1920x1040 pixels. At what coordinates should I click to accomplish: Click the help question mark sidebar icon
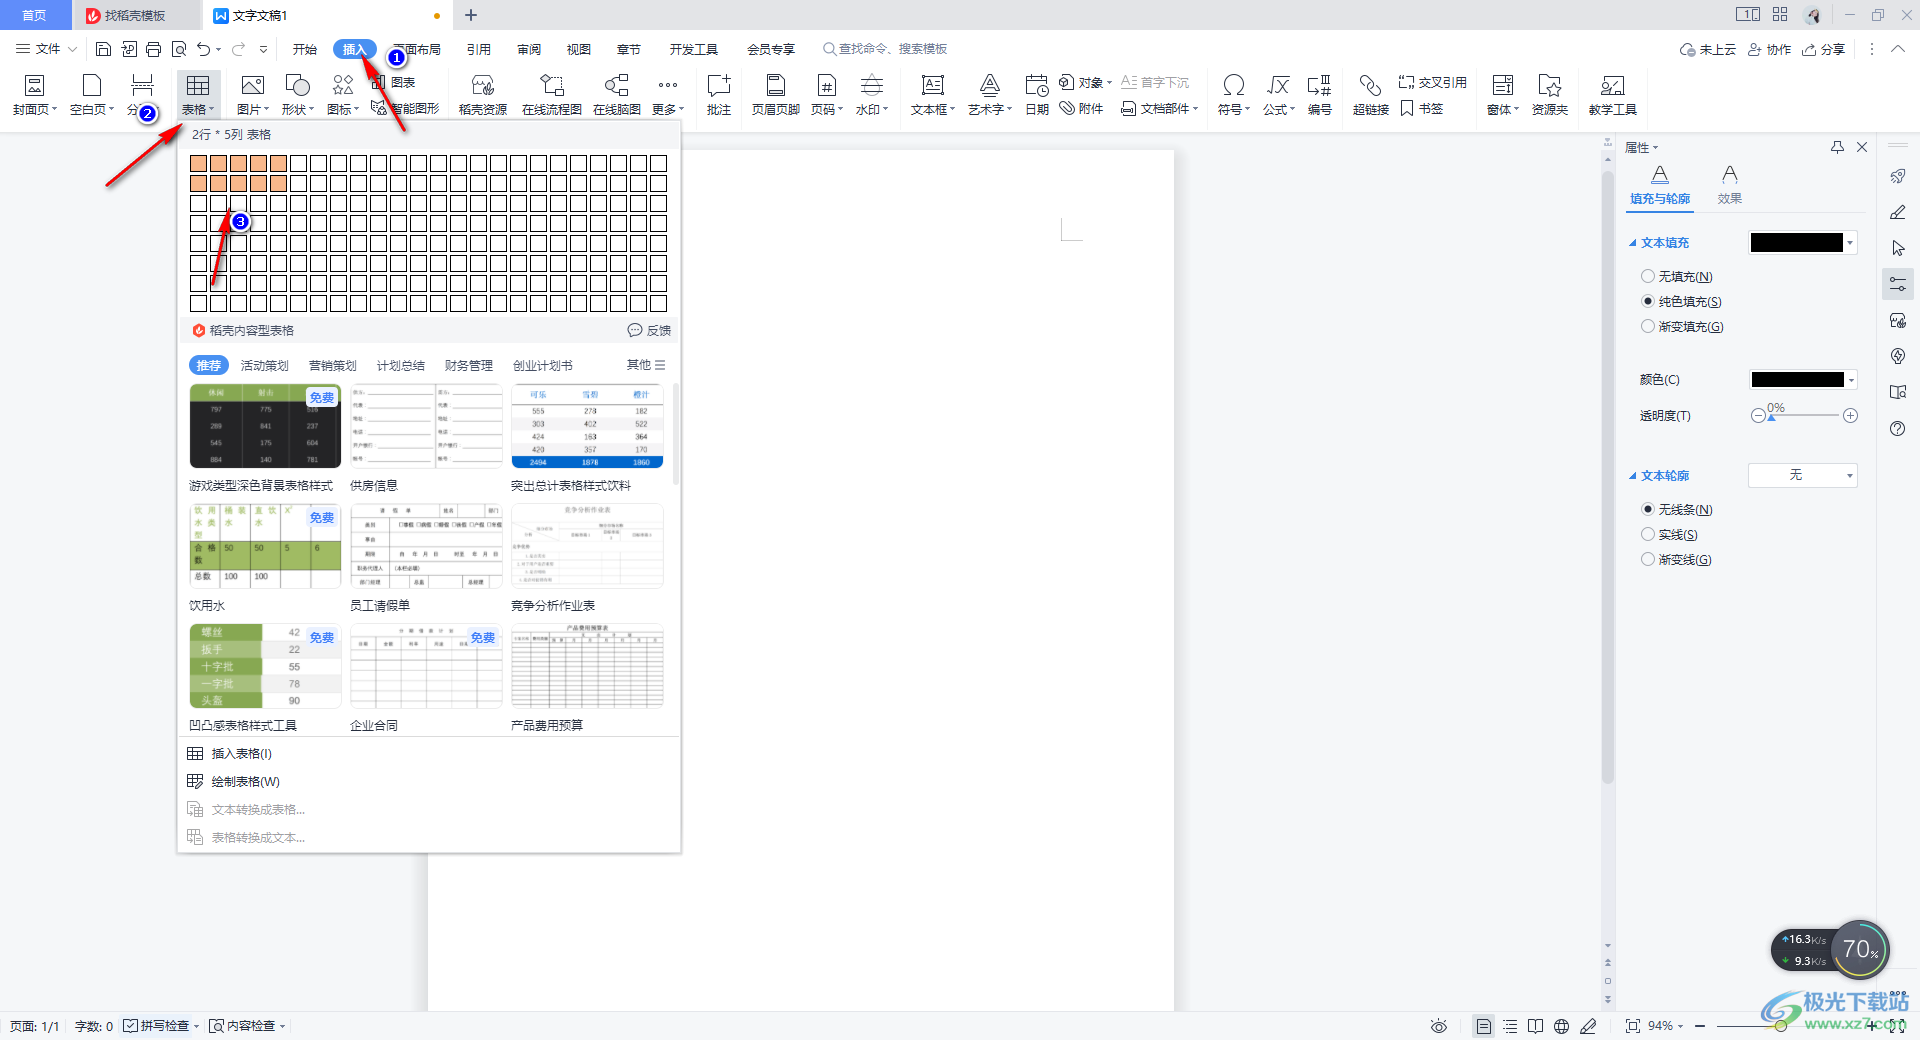tap(1898, 428)
